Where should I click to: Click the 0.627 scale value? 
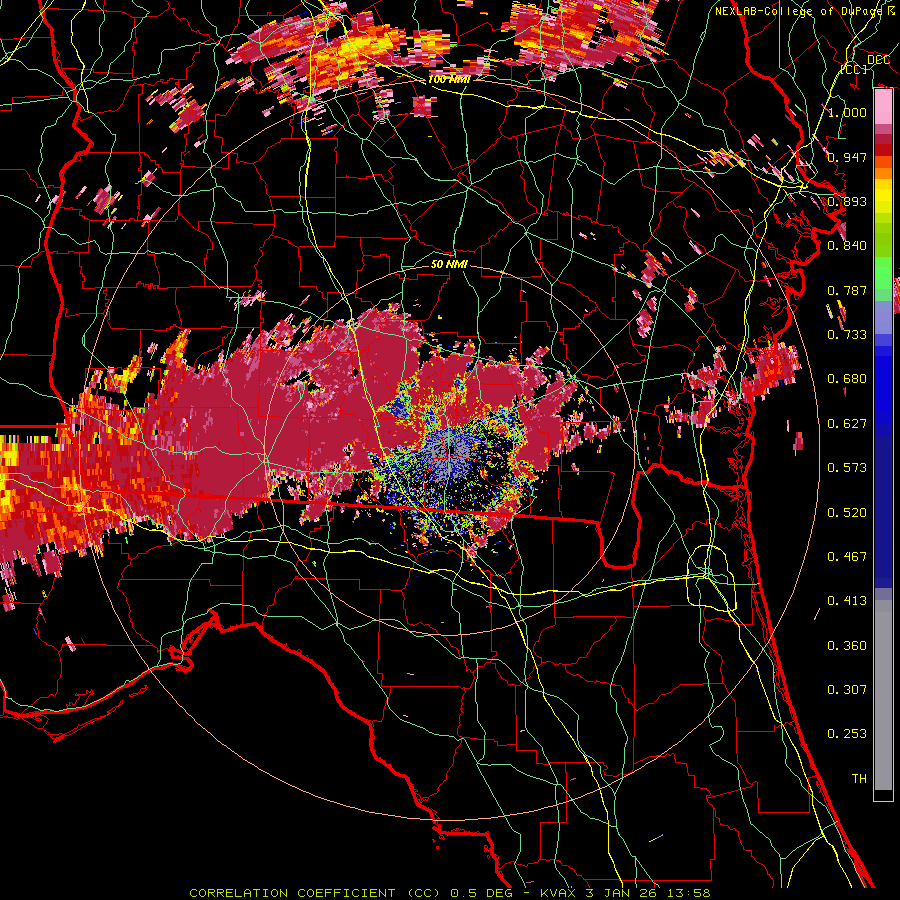pyautogui.click(x=847, y=424)
